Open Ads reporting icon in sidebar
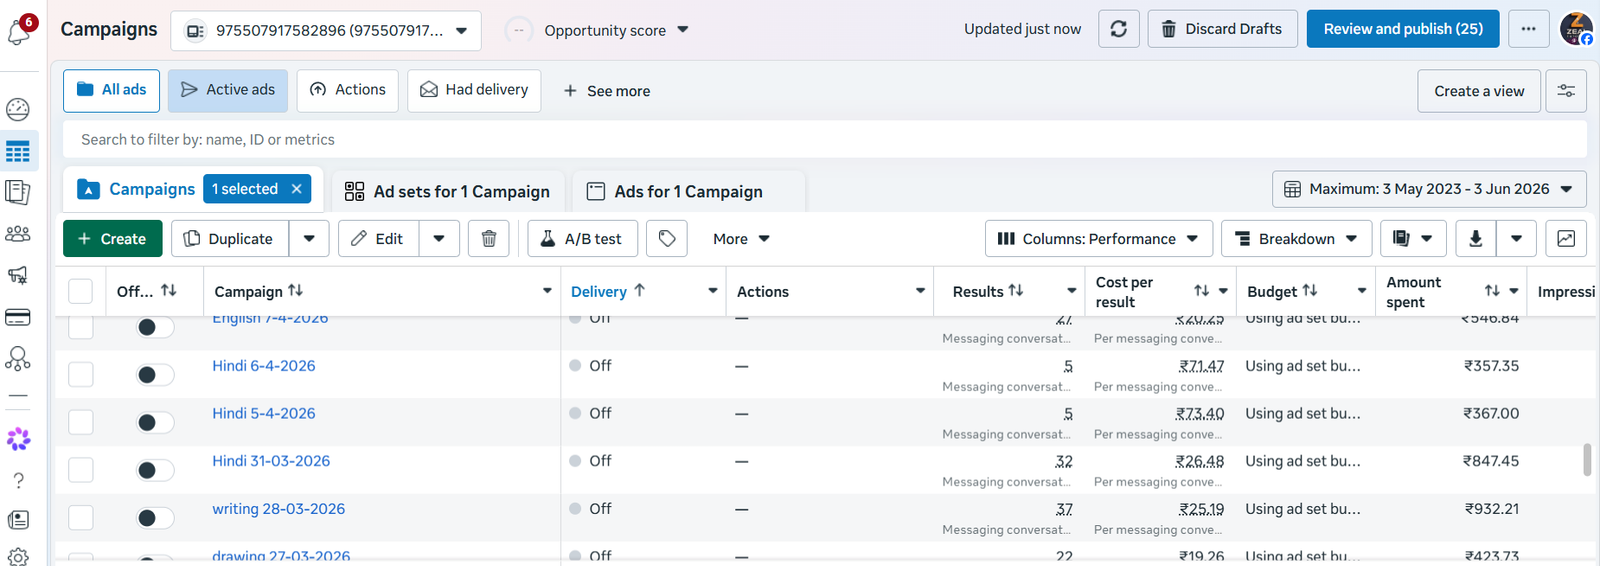Image resolution: width=1600 pixels, height=566 pixels. (18, 192)
